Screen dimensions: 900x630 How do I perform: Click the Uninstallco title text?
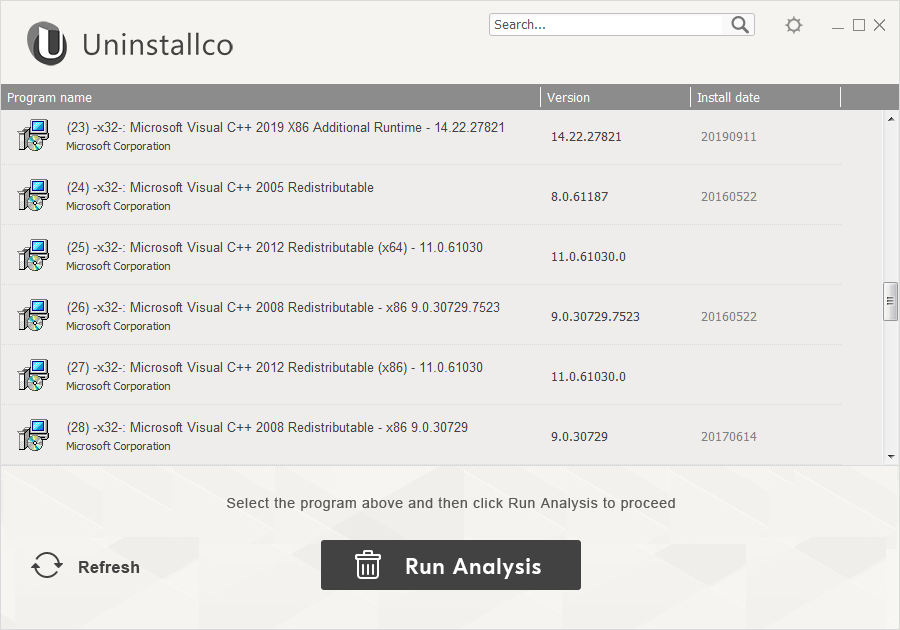point(158,45)
